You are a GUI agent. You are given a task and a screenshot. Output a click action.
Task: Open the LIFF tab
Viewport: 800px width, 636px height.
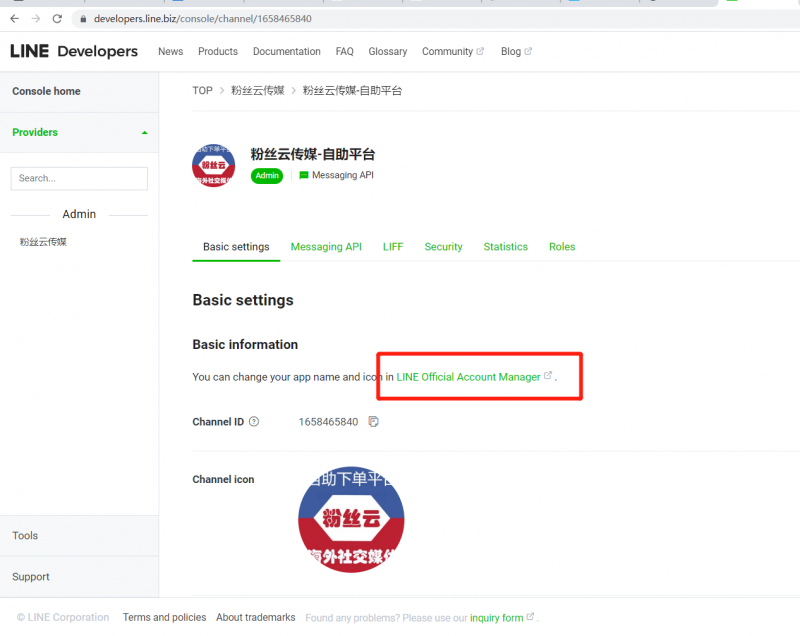pos(393,247)
